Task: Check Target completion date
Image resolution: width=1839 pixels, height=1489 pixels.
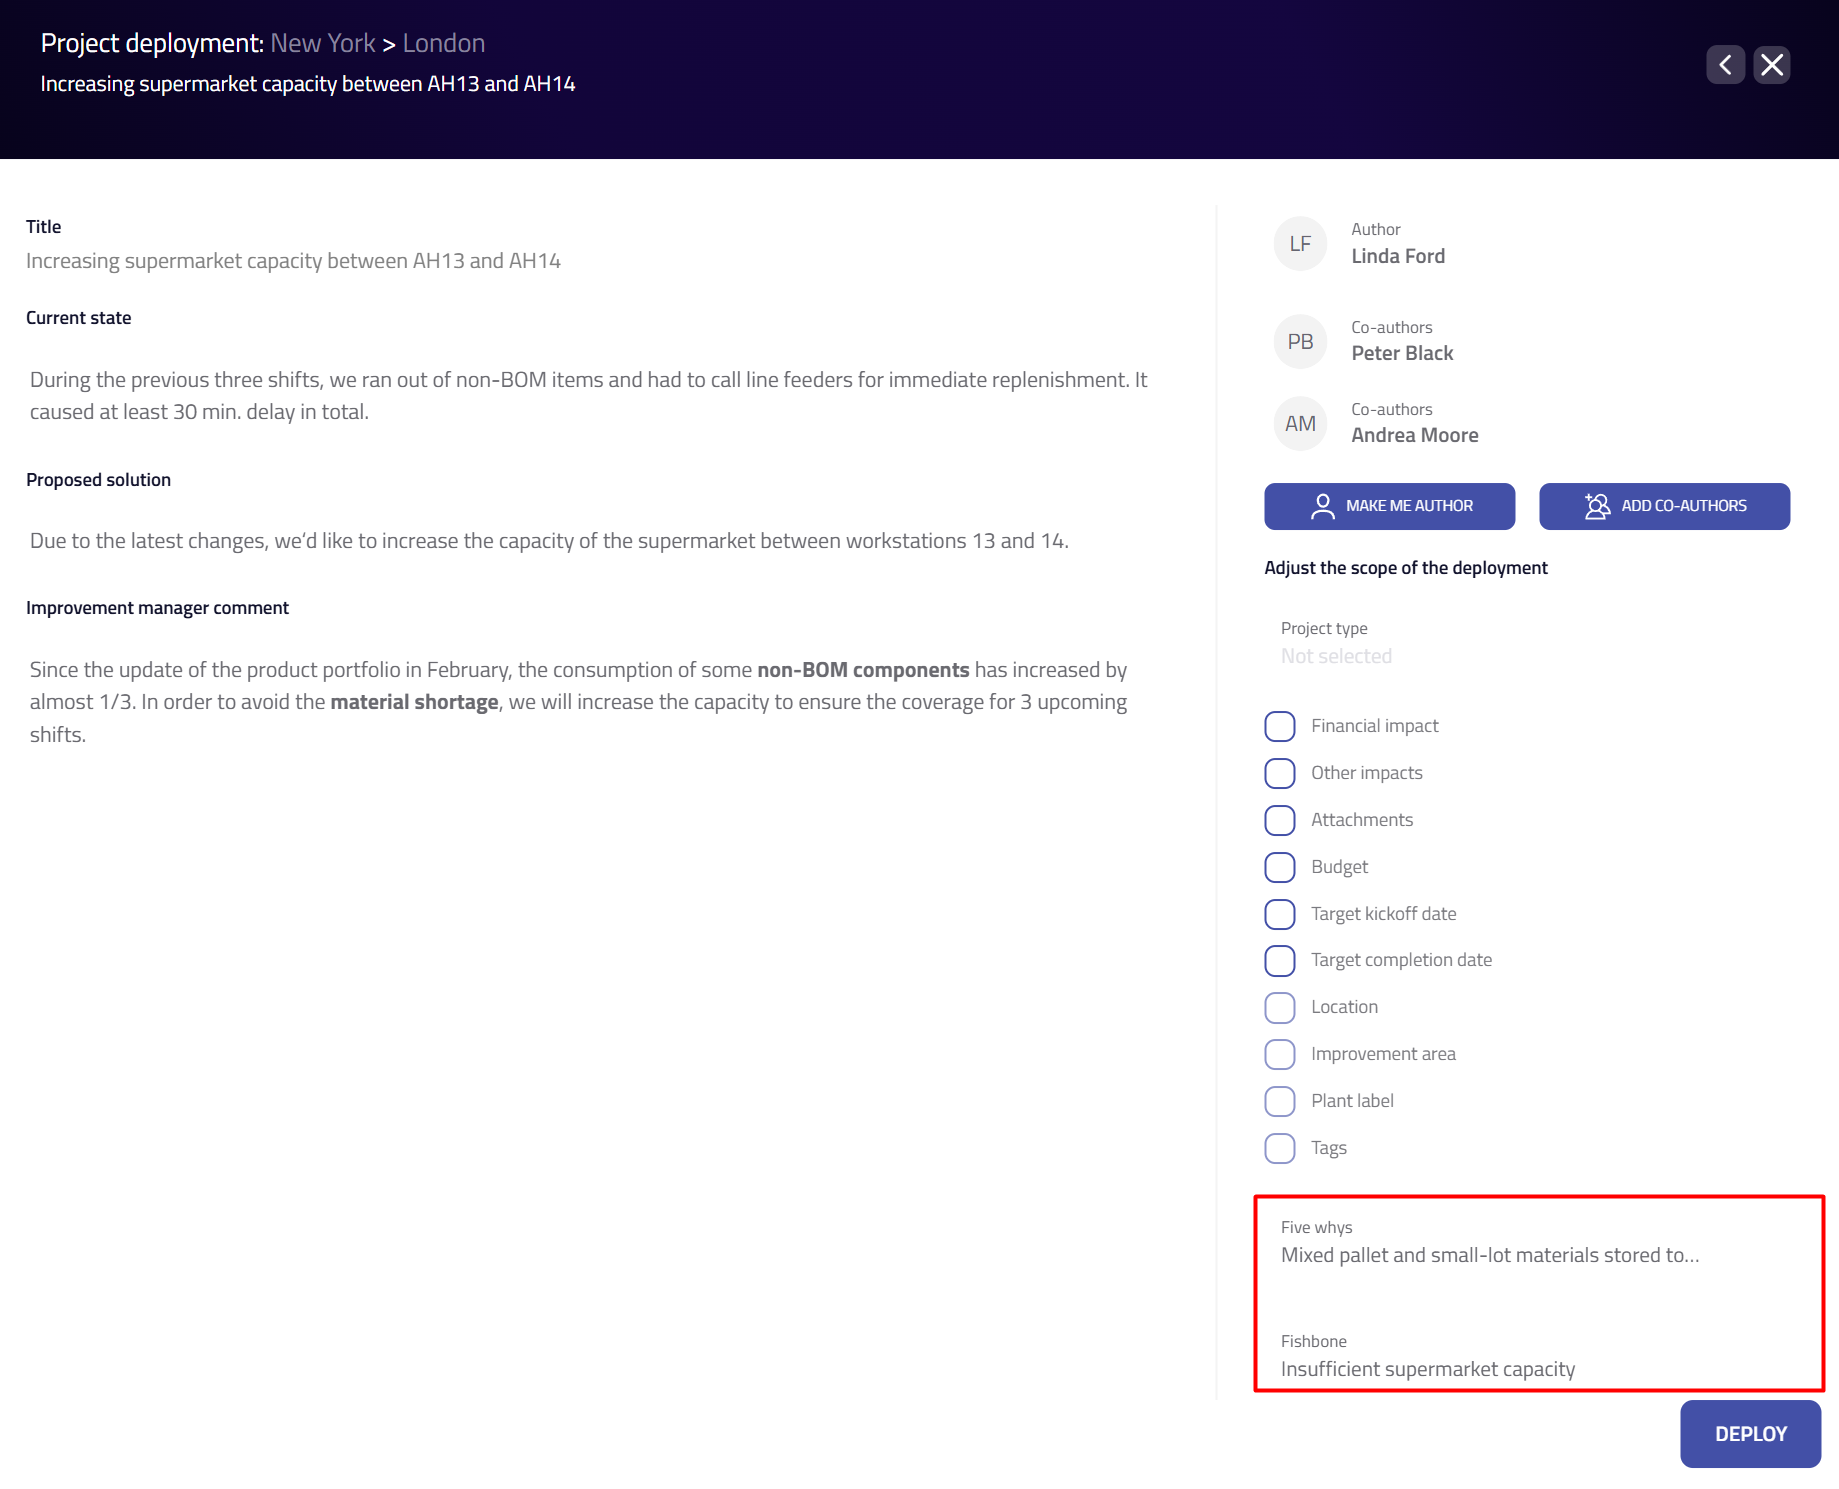Action: (x=1280, y=960)
